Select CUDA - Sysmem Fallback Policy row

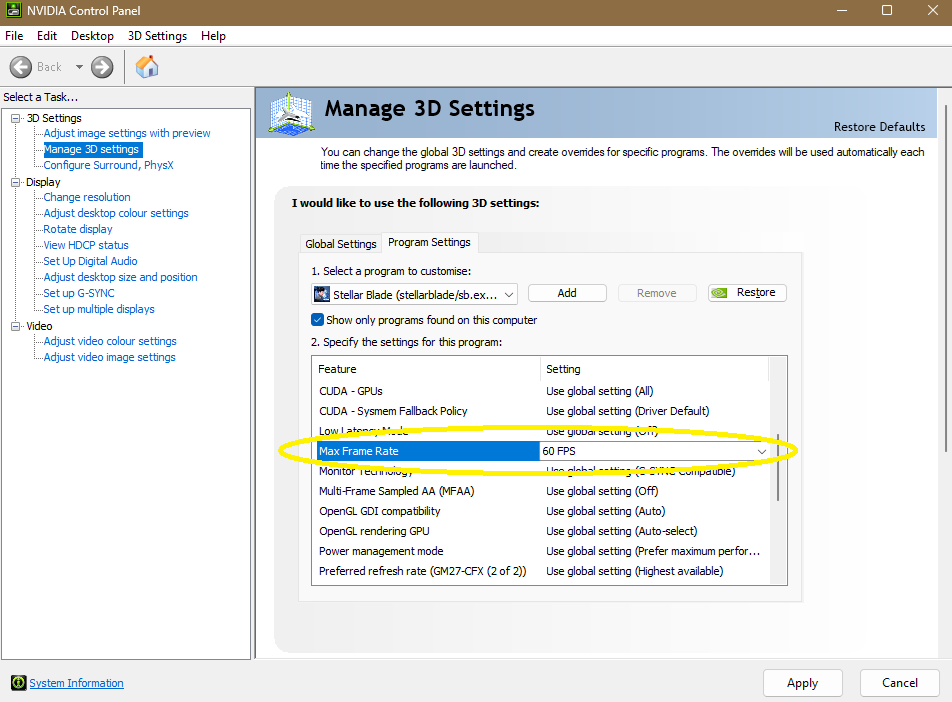click(542, 411)
